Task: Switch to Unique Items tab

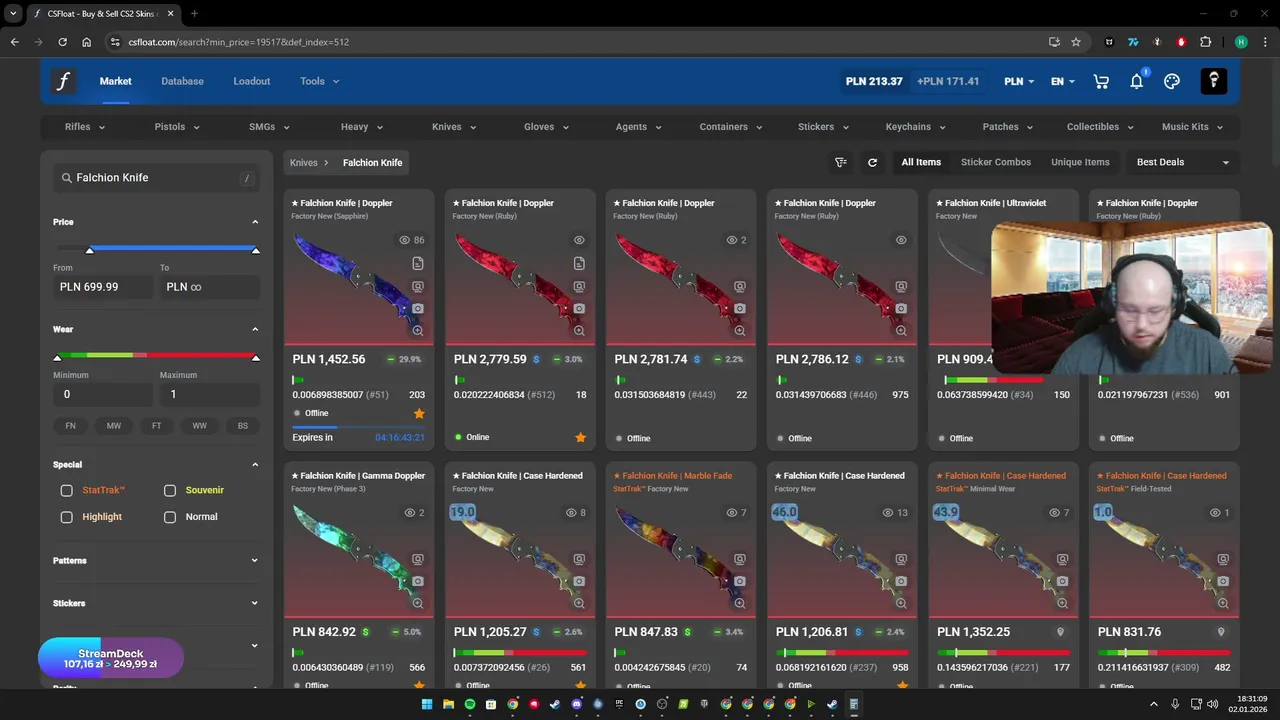Action: coord(1080,162)
